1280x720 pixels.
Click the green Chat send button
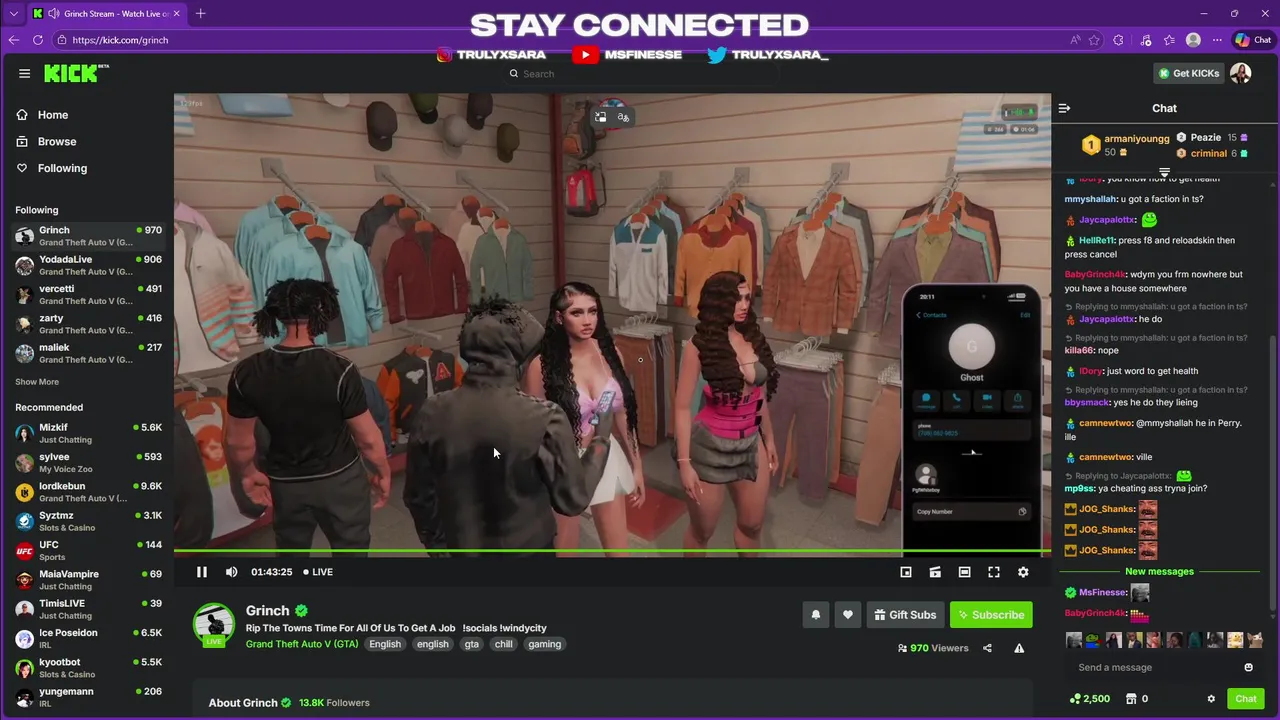pos(1246,699)
